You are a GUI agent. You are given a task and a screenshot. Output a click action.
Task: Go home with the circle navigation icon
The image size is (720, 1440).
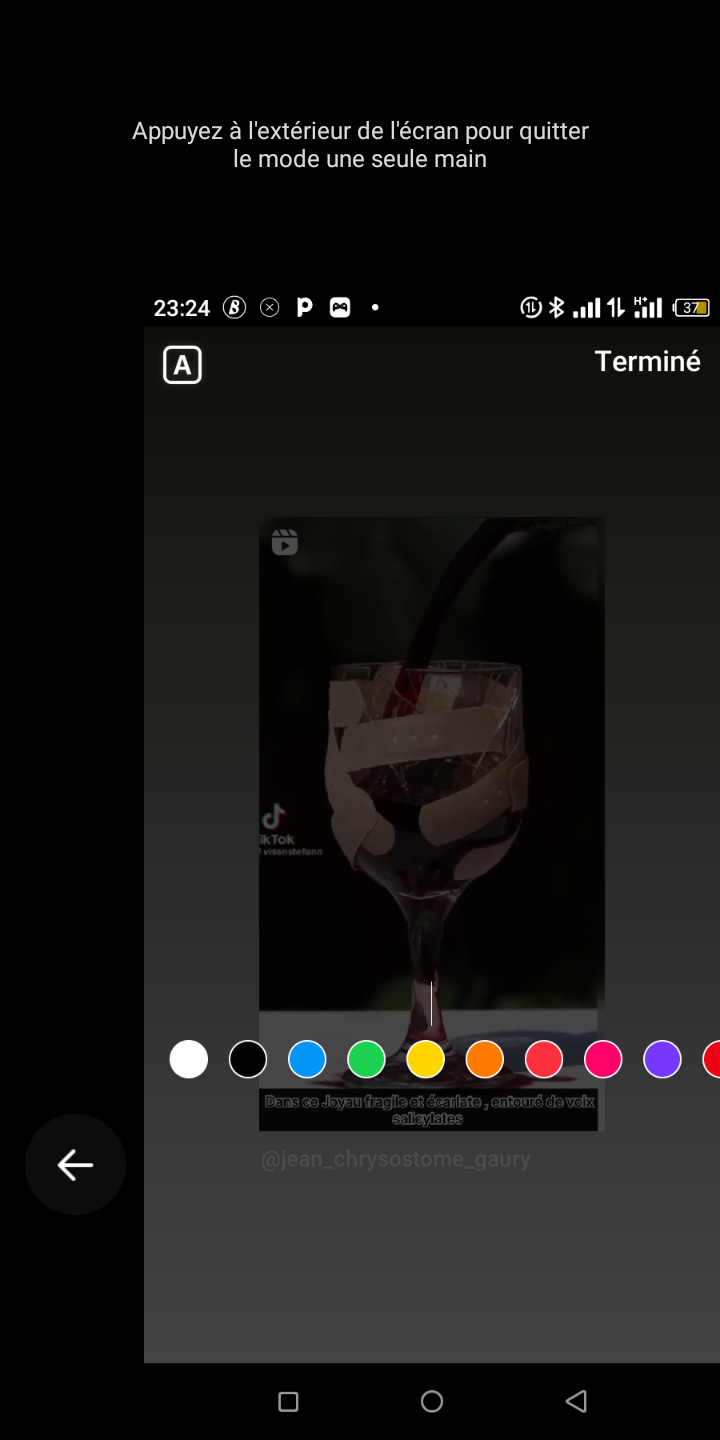click(x=432, y=1402)
